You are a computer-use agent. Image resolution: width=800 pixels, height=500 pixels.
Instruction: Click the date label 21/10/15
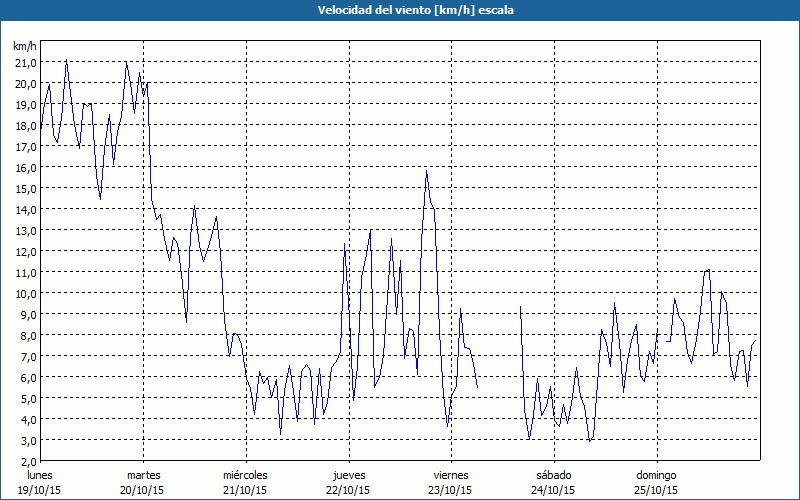pyautogui.click(x=245, y=490)
